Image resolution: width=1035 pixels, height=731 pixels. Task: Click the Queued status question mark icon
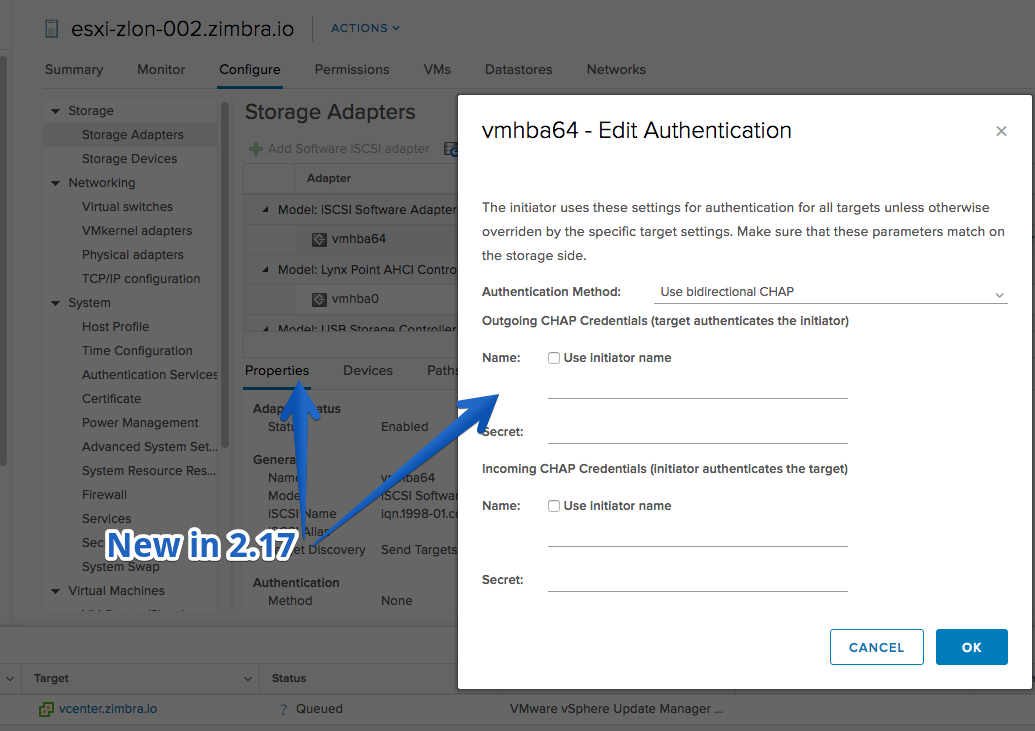coord(283,709)
